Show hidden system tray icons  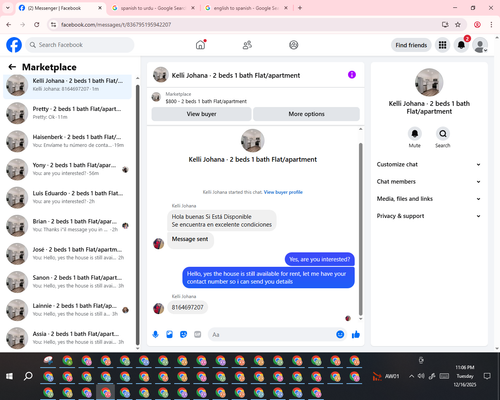[x=411, y=376]
